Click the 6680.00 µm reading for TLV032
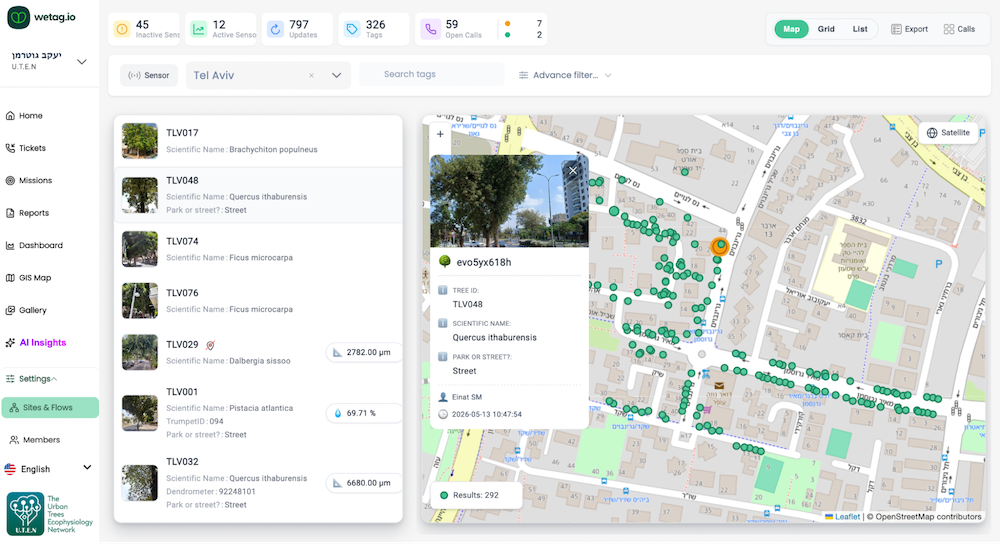1000x544 pixels. point(363,483)
